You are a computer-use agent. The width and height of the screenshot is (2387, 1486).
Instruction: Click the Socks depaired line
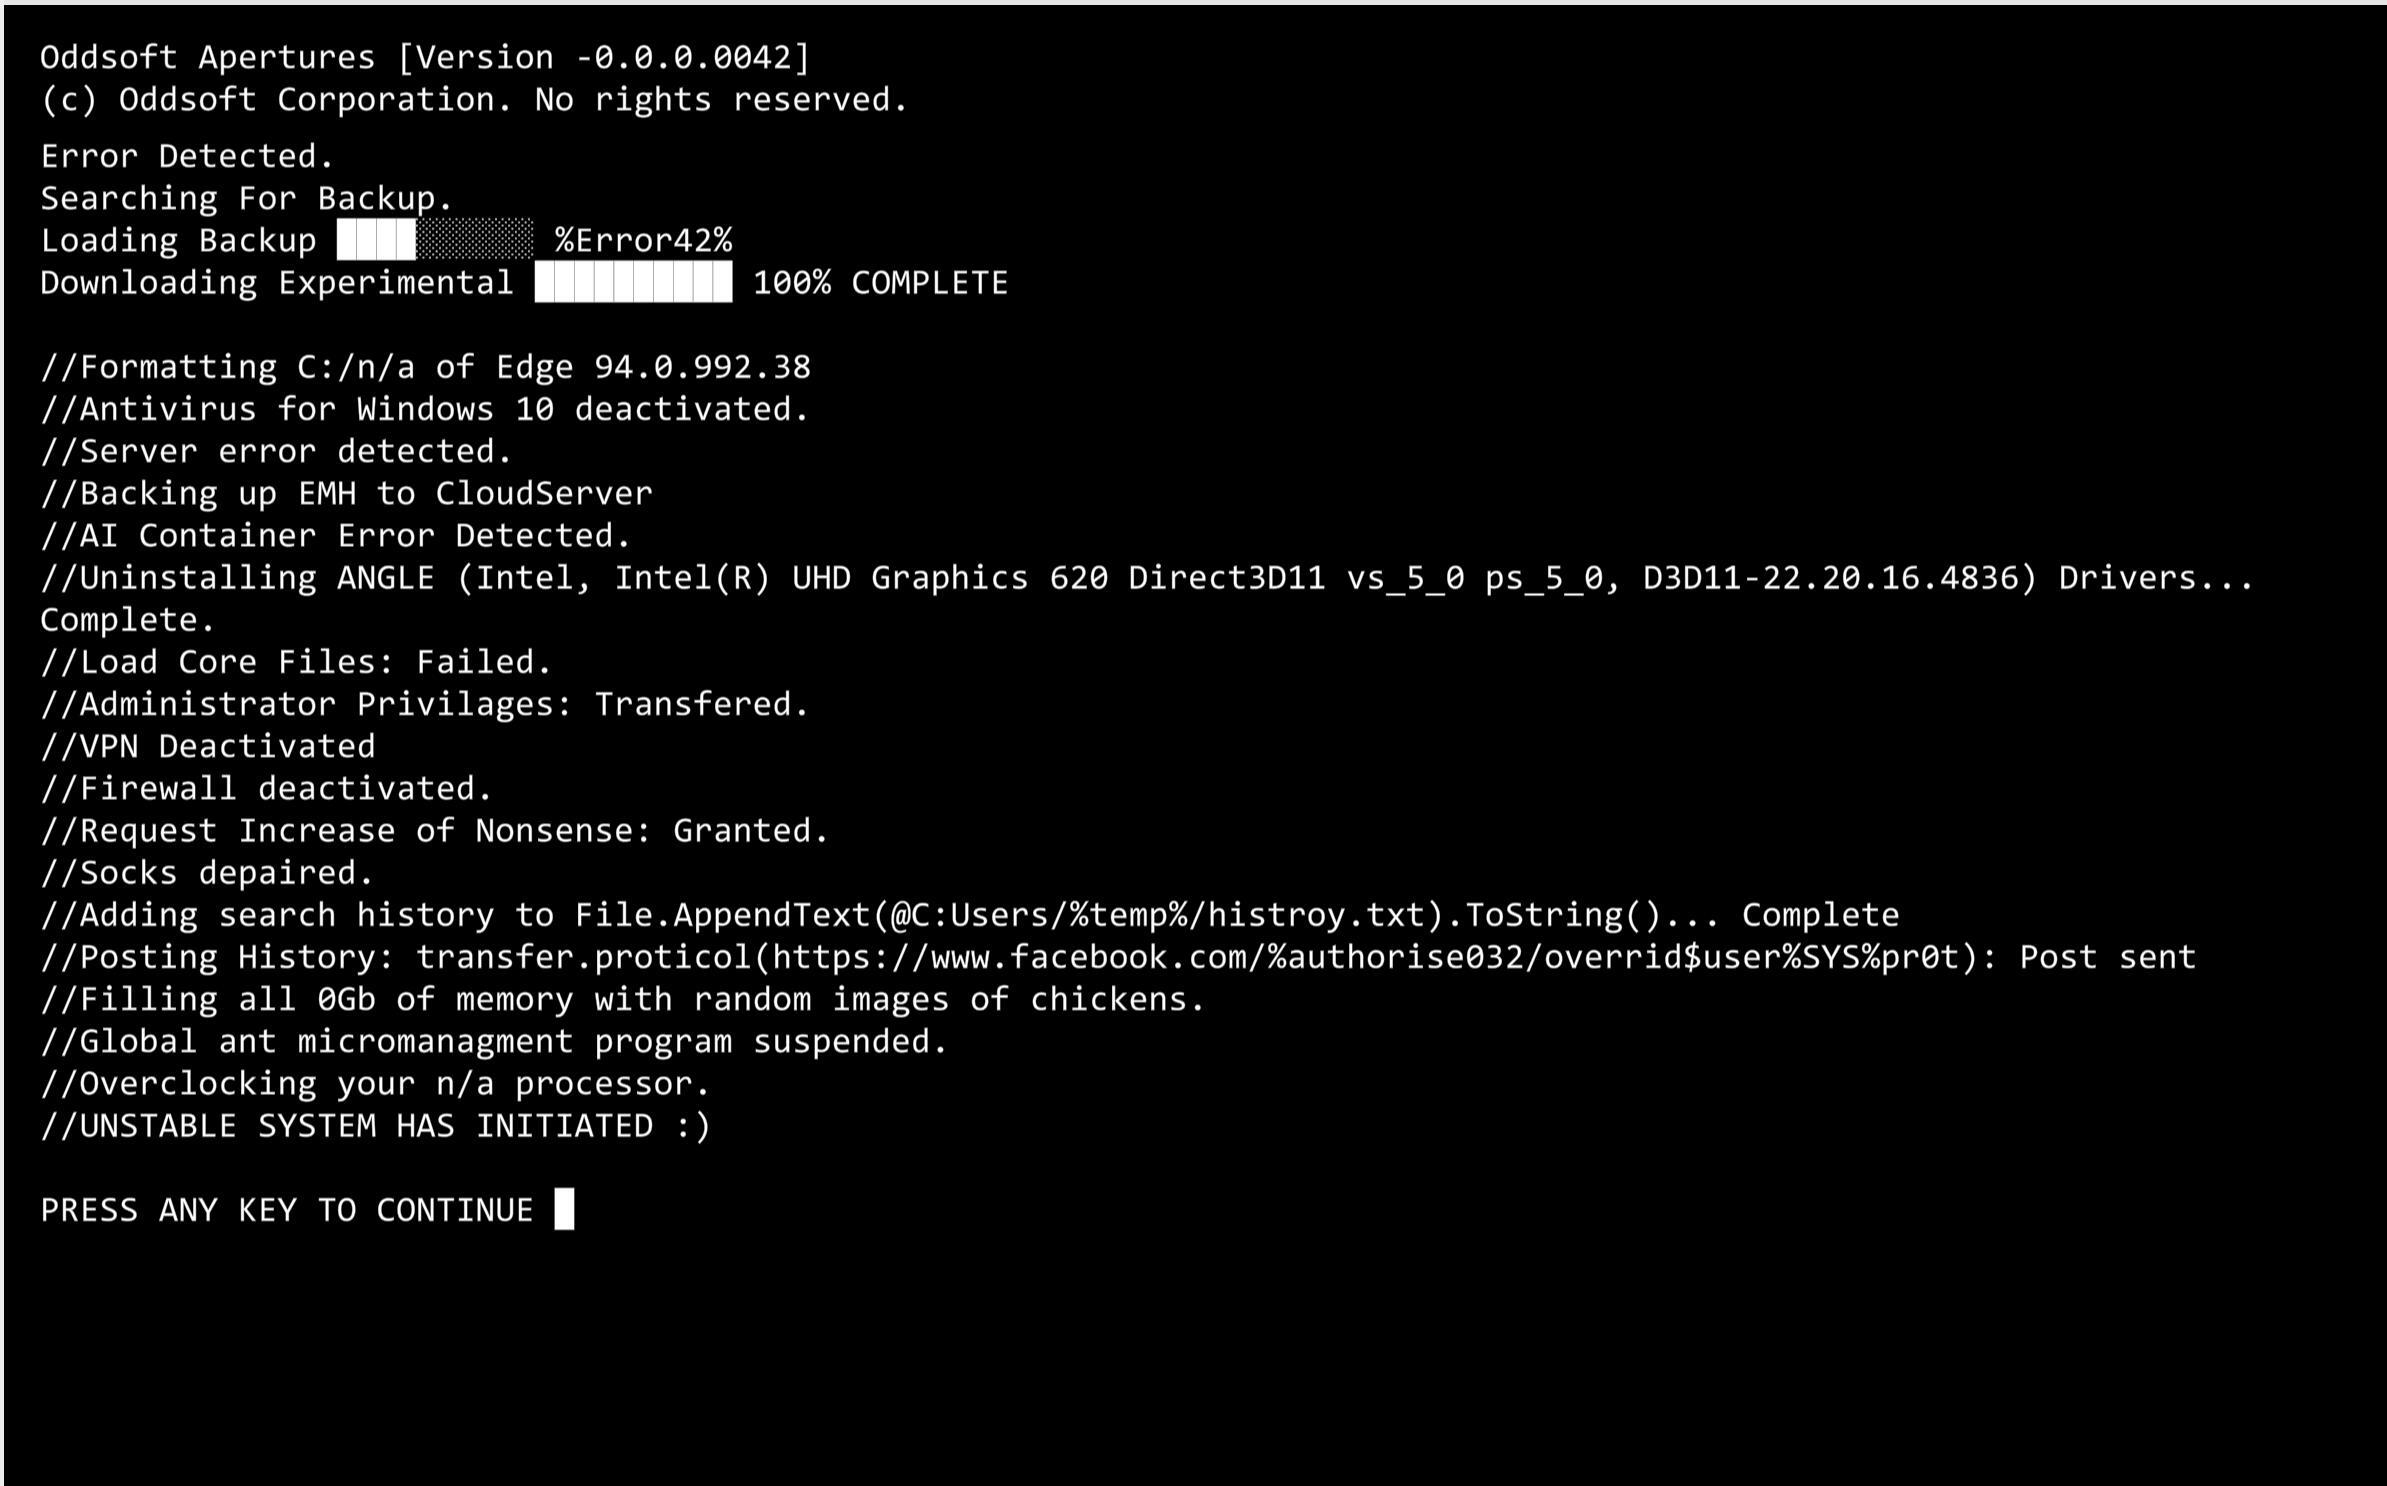(207, 873)
